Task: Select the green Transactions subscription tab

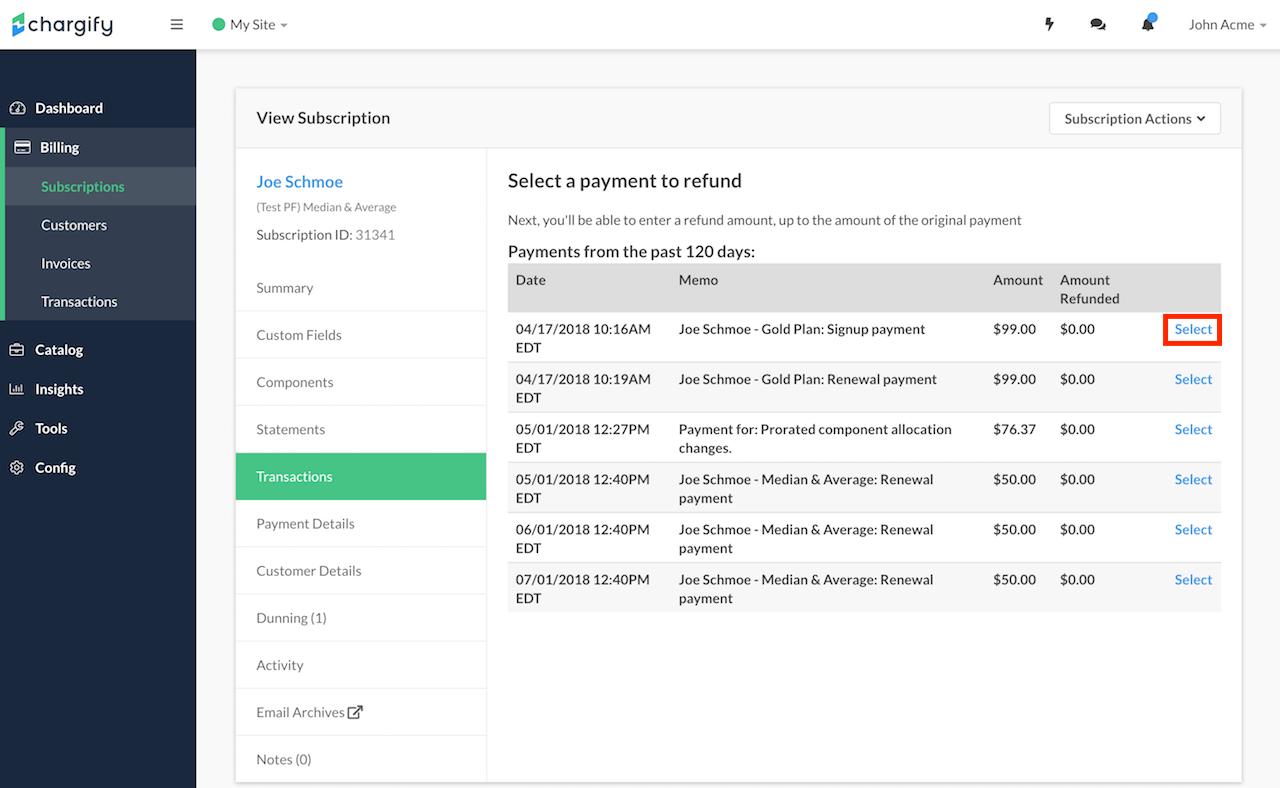Action: tap(361, 476)
